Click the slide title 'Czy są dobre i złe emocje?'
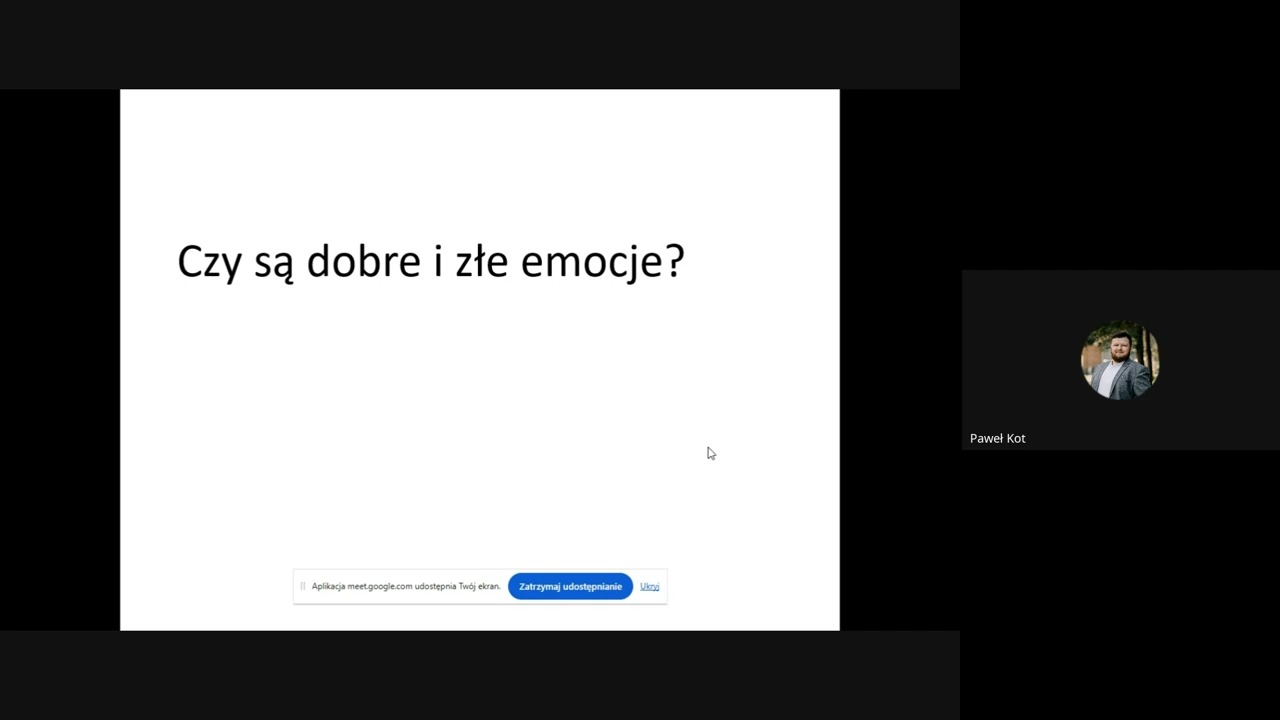Screen dimensions: 1280x720 pos(430,262)
